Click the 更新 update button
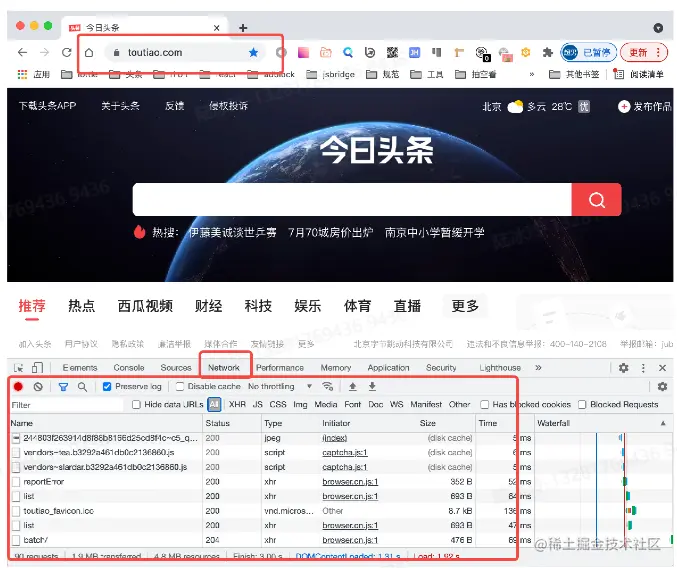677x568 pixels. tap(638, 53)
